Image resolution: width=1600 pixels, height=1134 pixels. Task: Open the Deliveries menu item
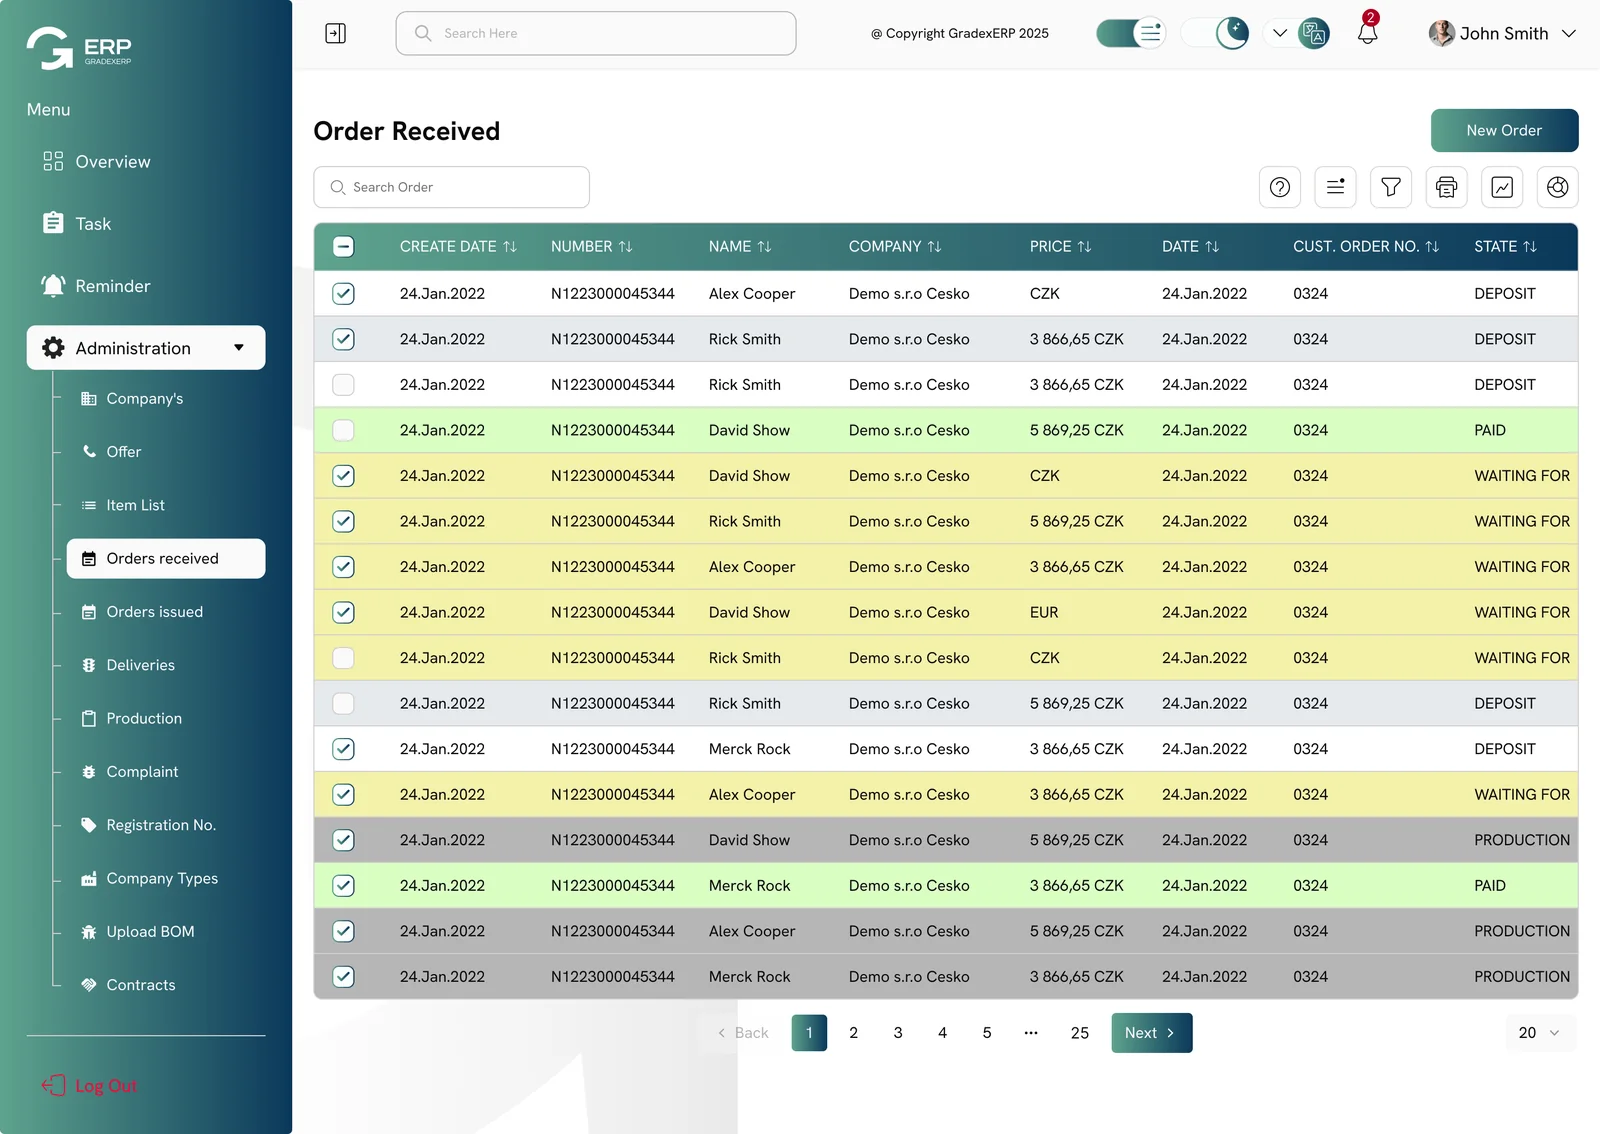(140, 665)
